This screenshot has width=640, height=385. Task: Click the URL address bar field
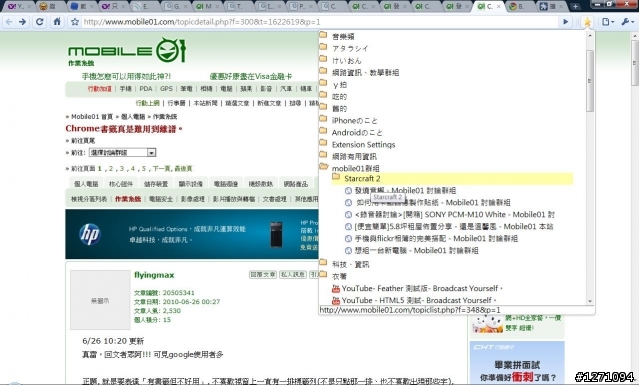coord(320,22)
